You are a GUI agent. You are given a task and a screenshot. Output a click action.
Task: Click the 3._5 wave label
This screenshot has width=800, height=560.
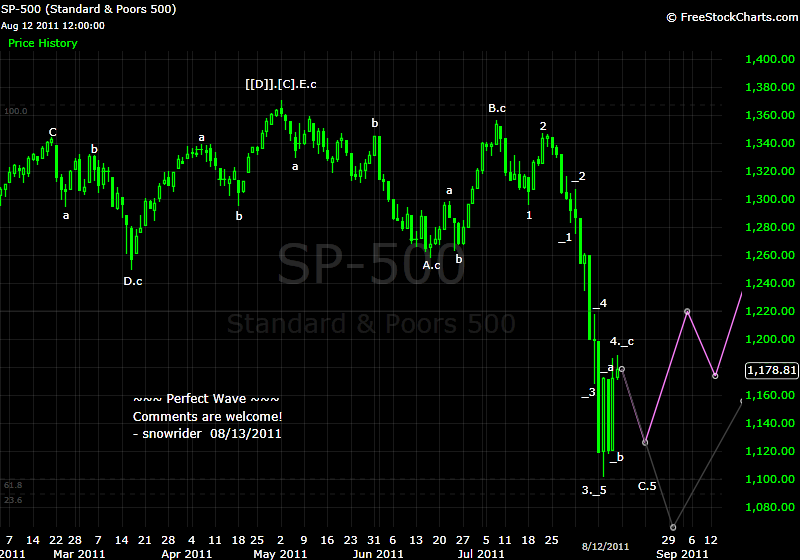pyautogui.click(x=594, y=491)
